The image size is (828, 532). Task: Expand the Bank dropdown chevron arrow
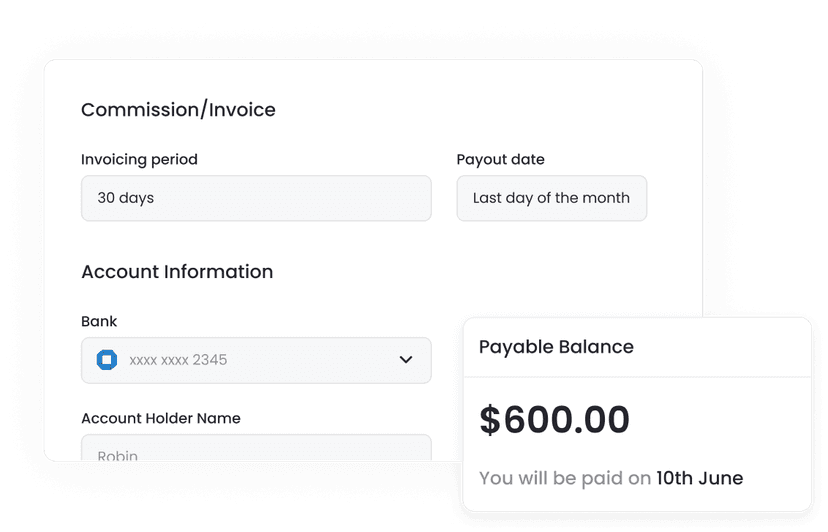(x=406, y=360)
